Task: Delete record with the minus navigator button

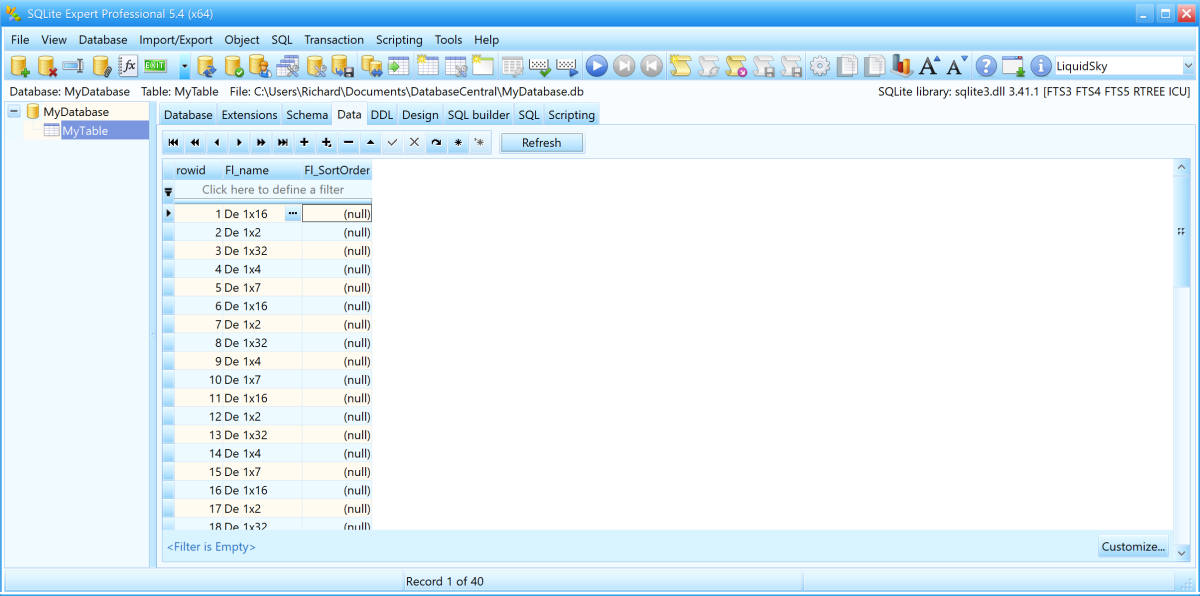Action: (349, 143)
